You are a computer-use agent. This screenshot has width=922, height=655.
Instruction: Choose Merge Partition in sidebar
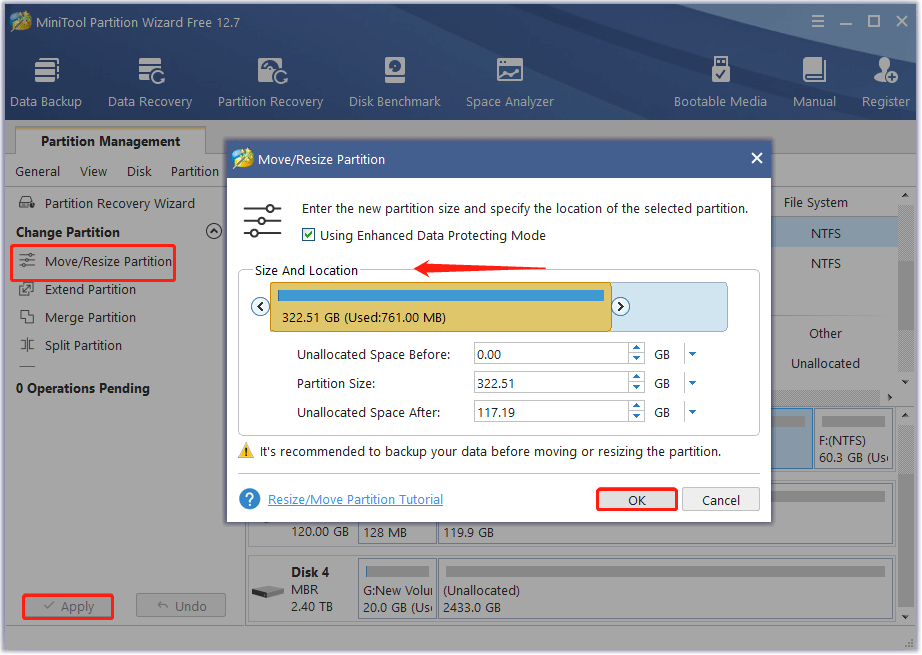click(78, 318)
